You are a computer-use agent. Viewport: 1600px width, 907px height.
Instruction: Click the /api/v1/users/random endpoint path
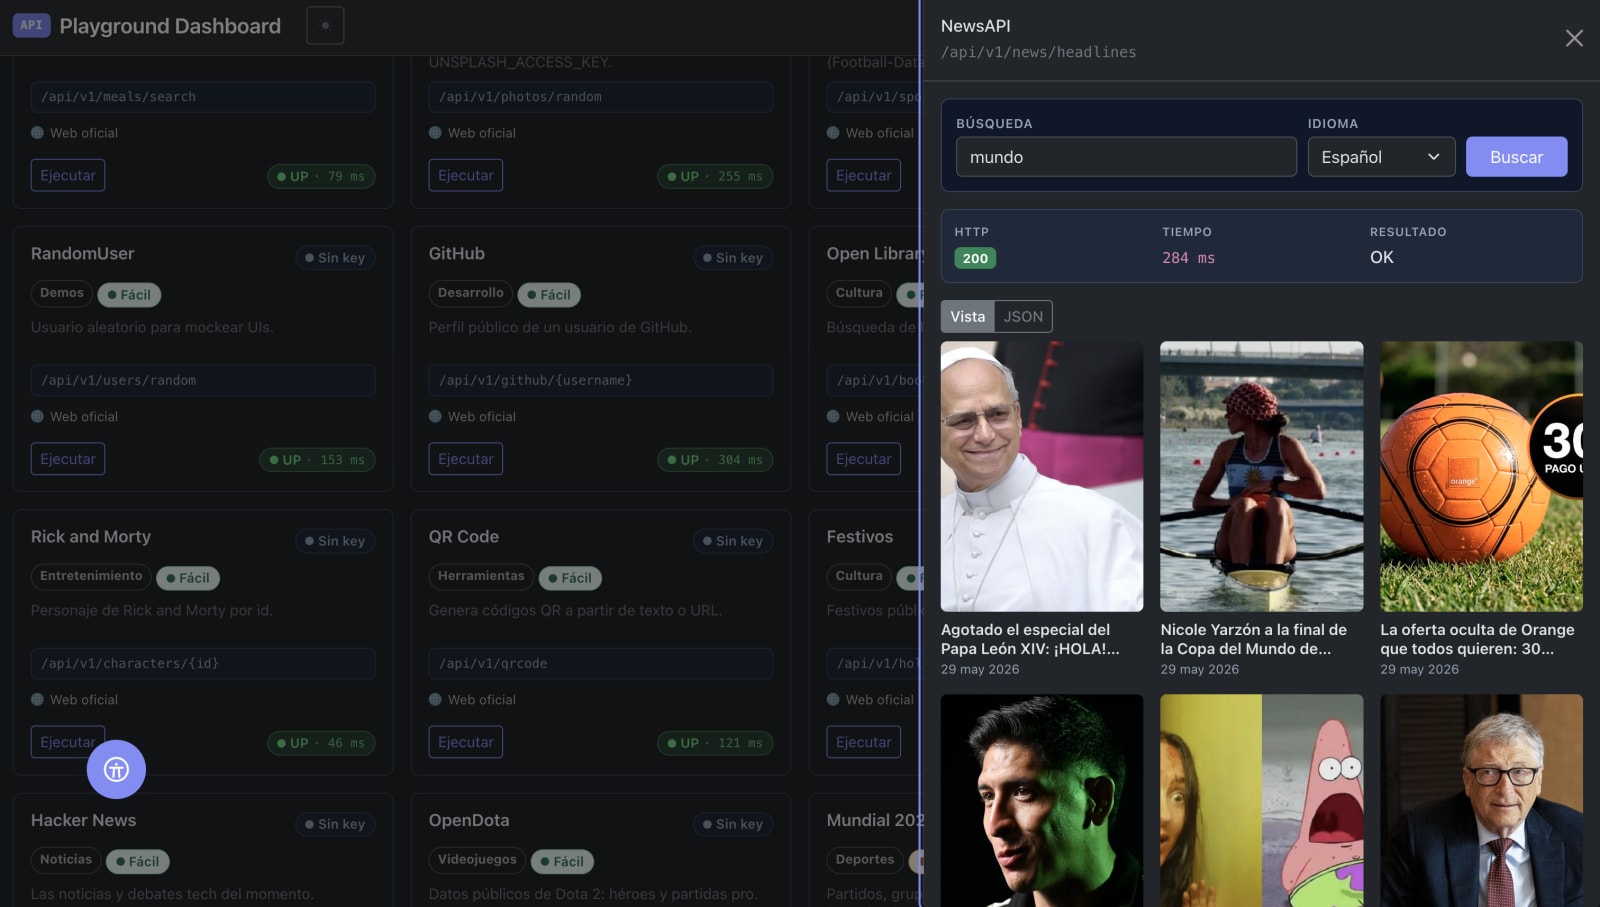point(203,380)
